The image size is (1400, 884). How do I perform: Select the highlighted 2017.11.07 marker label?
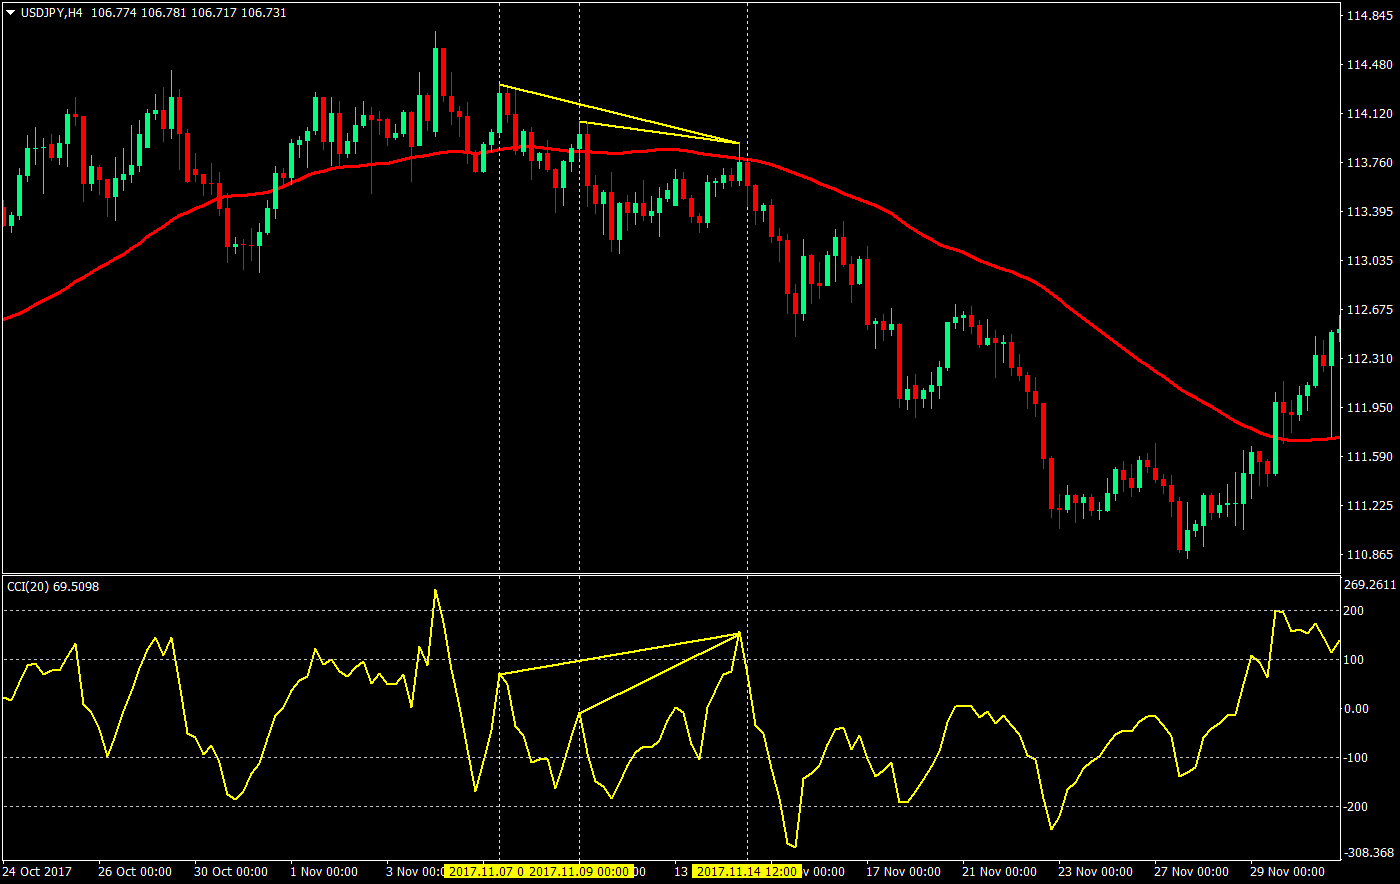[x=485, y=872]
